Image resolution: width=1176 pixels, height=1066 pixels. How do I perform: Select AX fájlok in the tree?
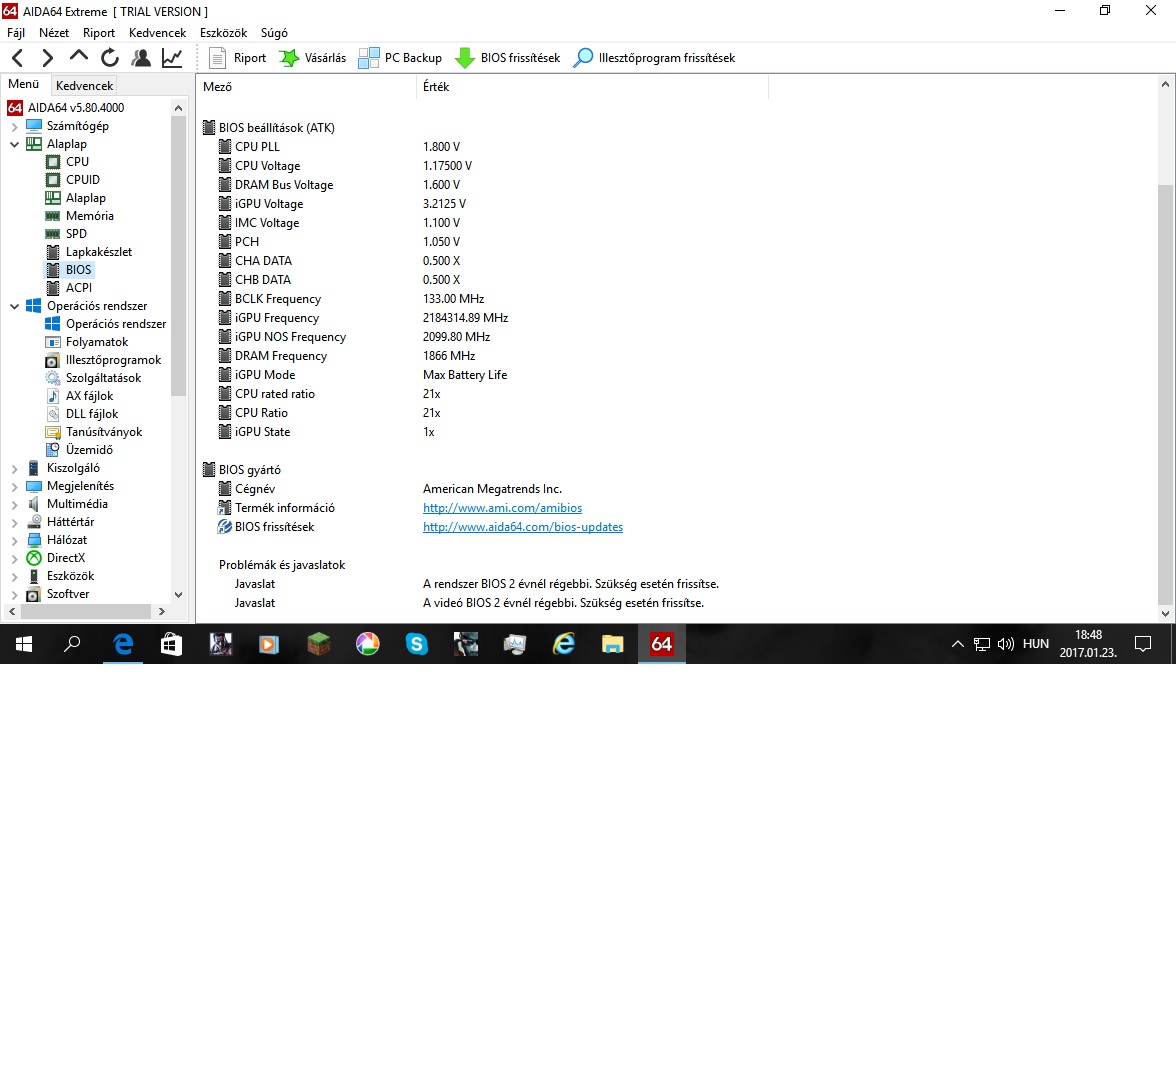[x=89, y=396]
